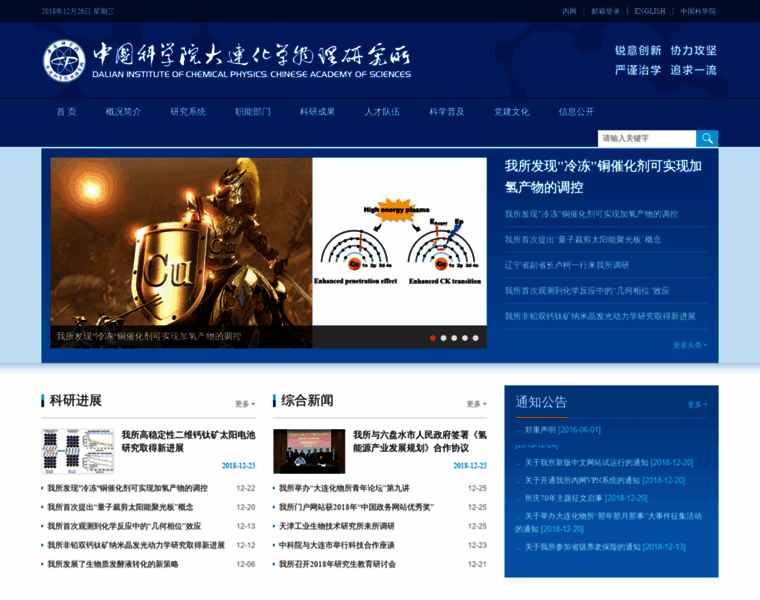Open the 党建文化 navigation menu
Viewport: 760px width, 600px height.
[x=511, y=111]
